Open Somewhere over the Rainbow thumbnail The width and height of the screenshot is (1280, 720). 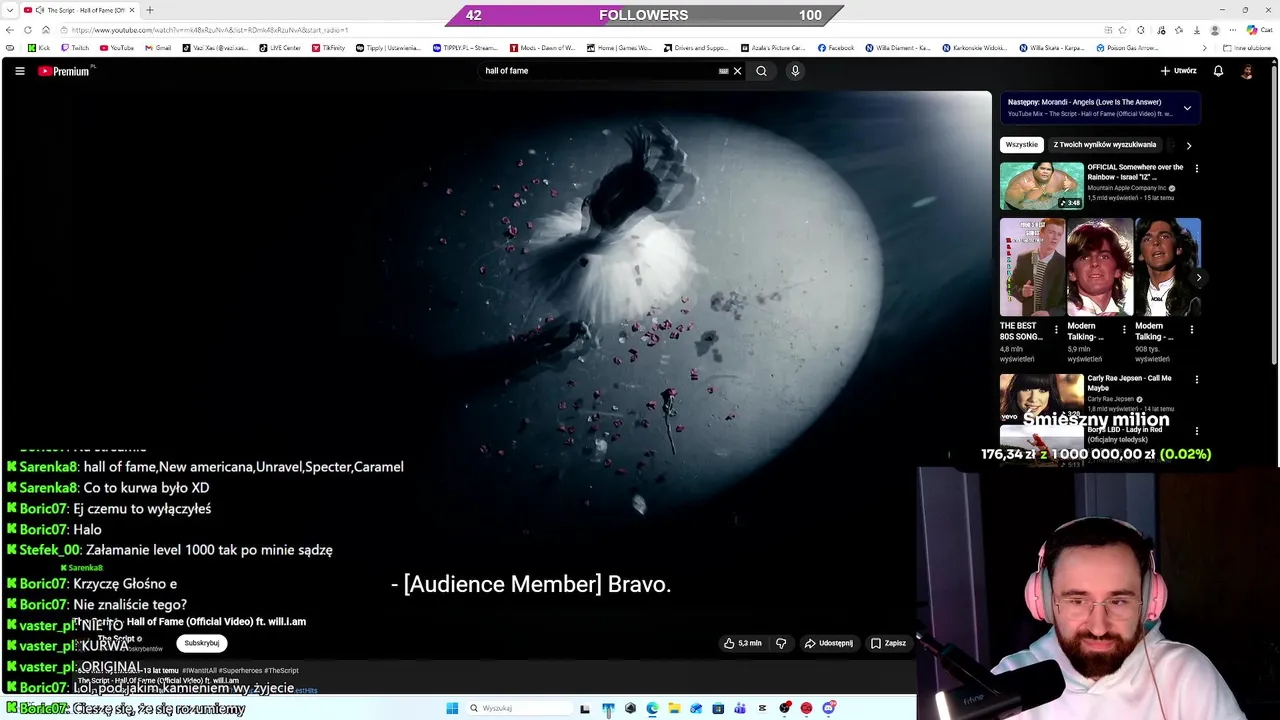pyautogui.click(x=1041, y=186)
